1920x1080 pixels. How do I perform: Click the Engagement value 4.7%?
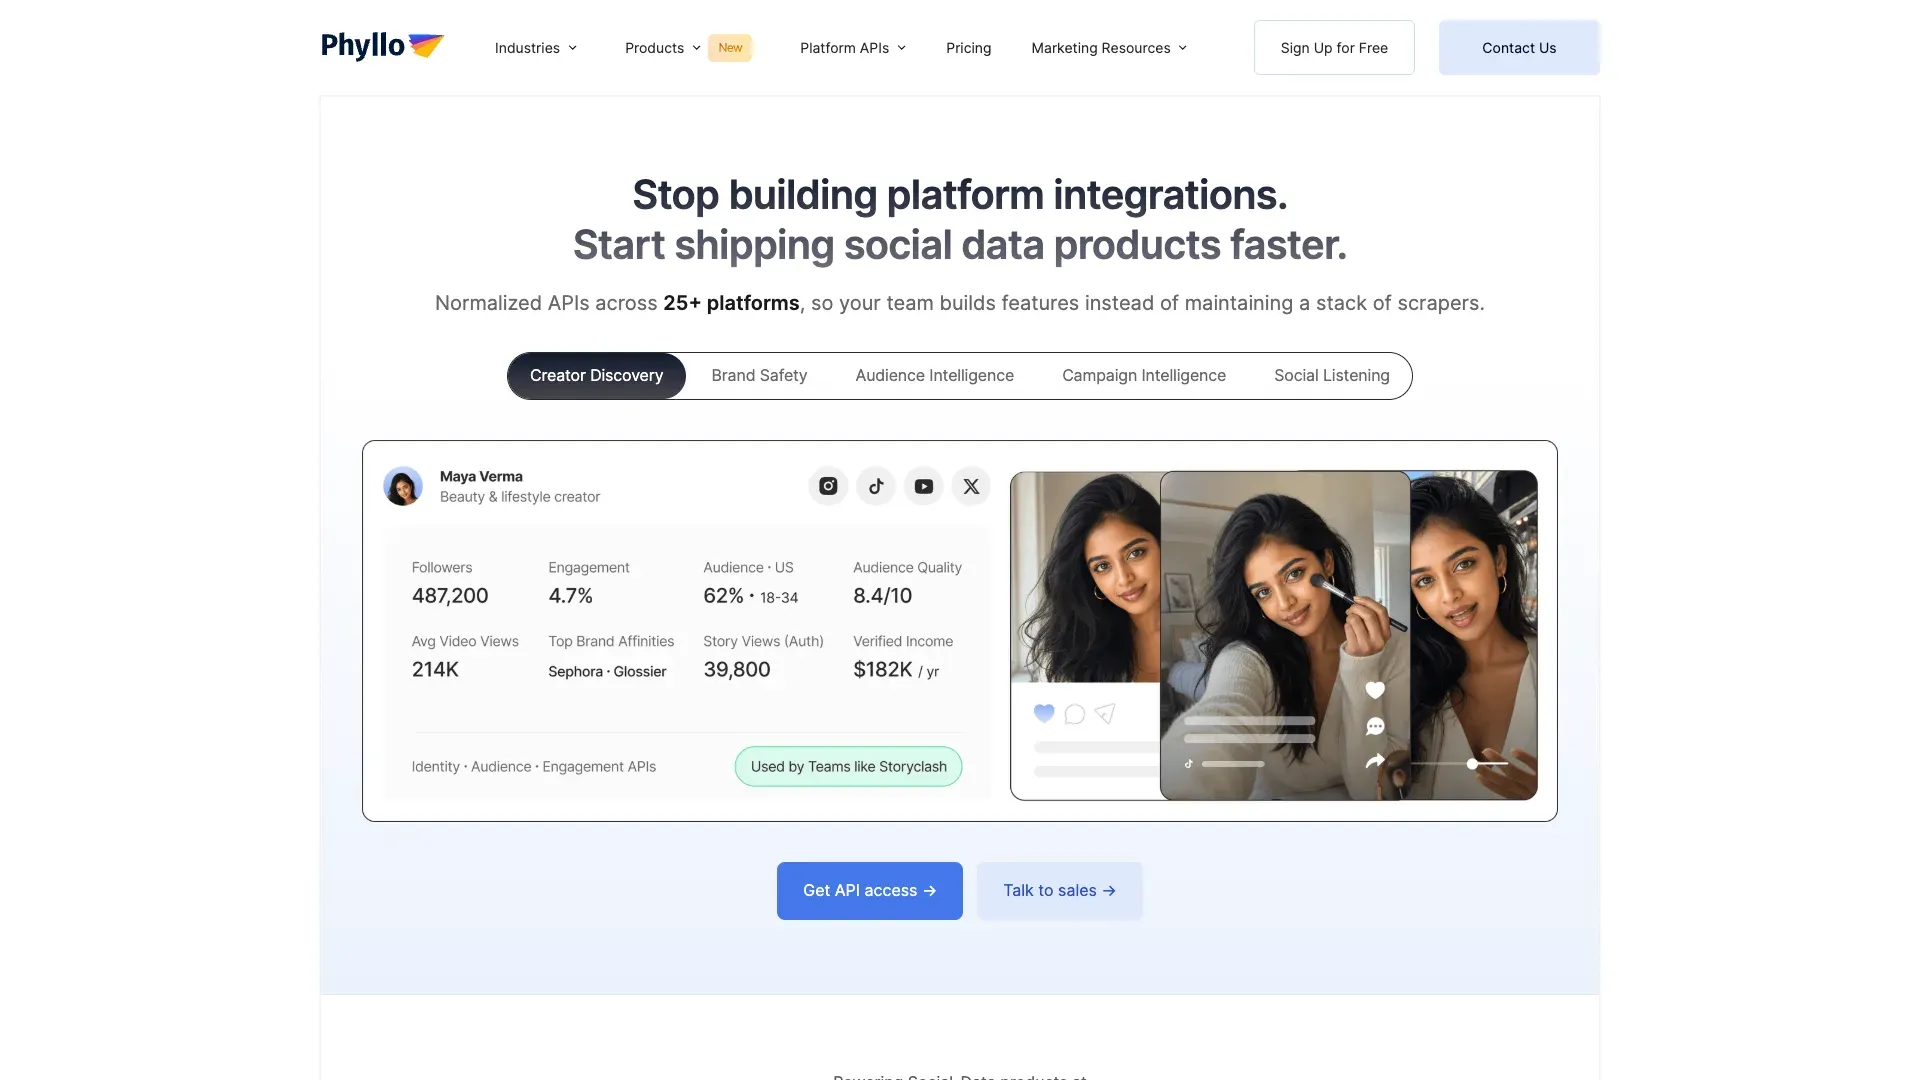[x=570, y=596]
